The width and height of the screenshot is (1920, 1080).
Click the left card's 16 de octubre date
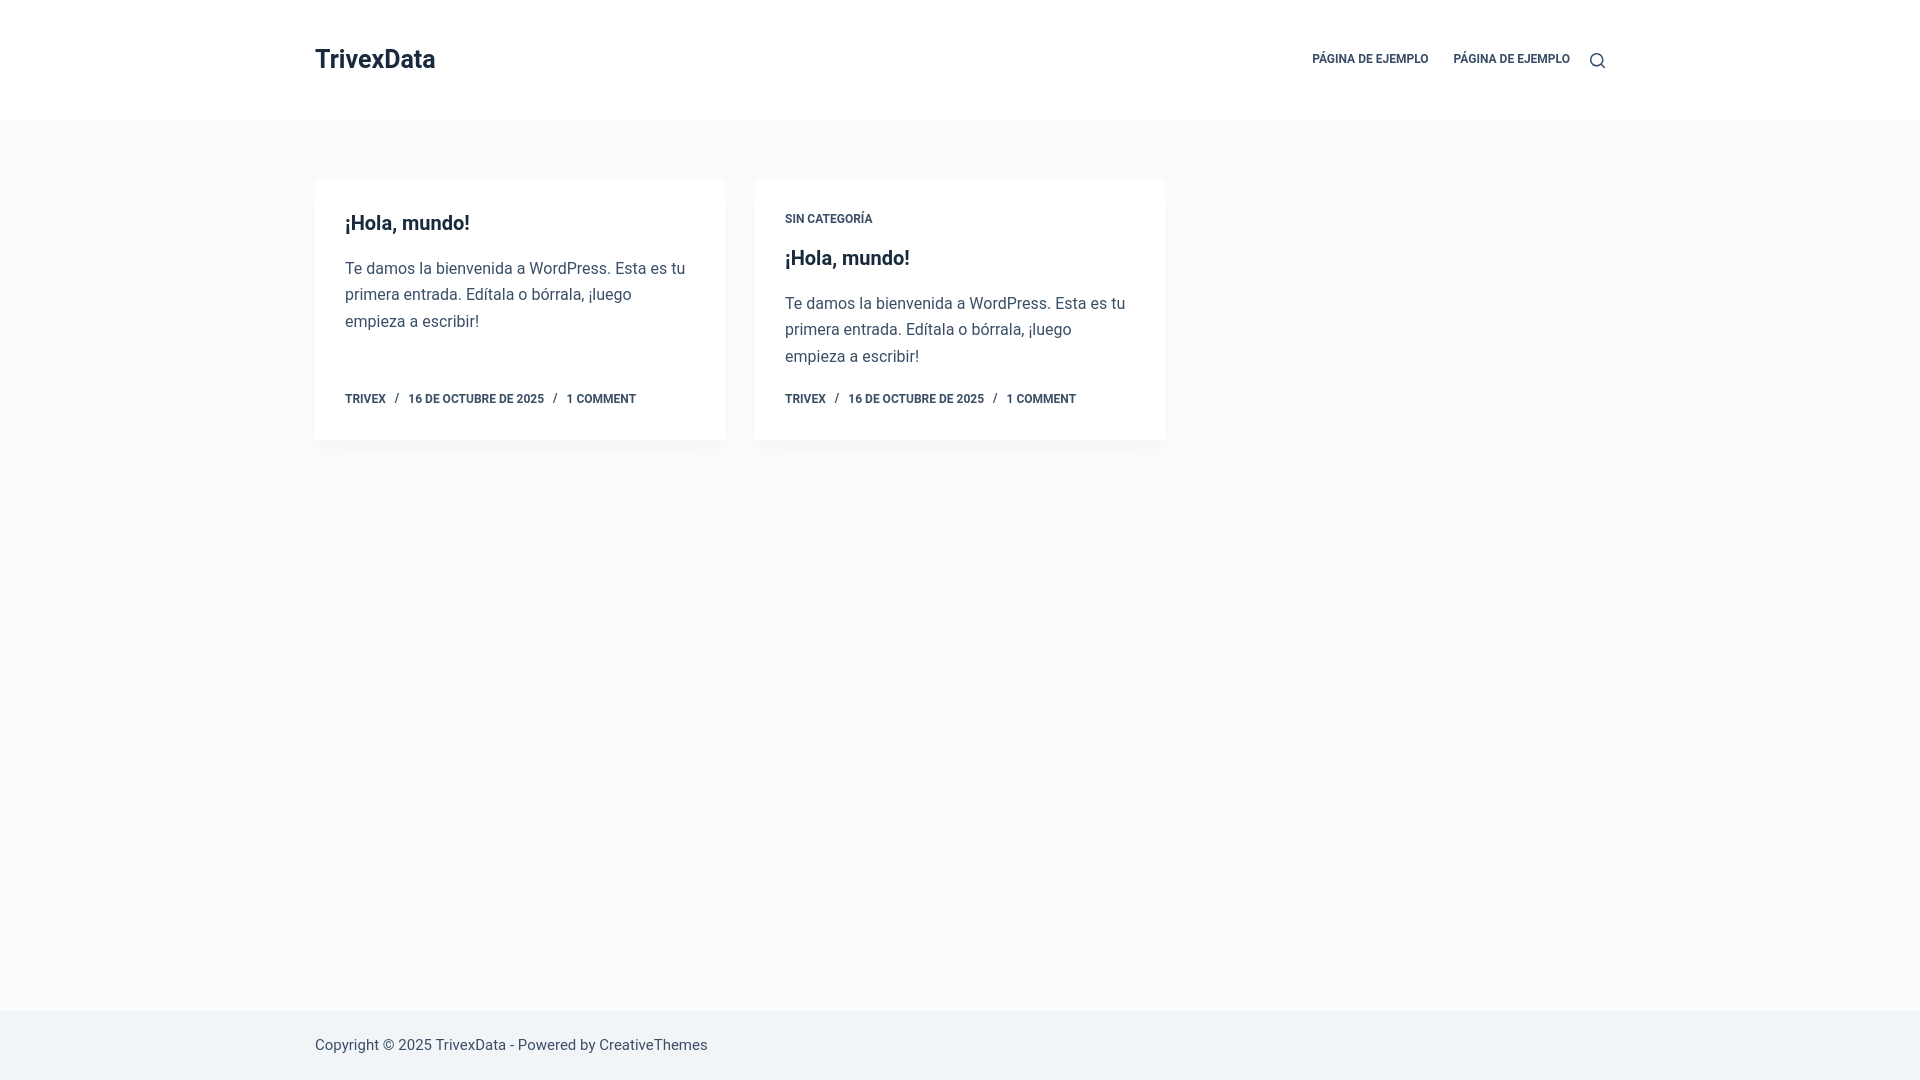coord(476,399)
